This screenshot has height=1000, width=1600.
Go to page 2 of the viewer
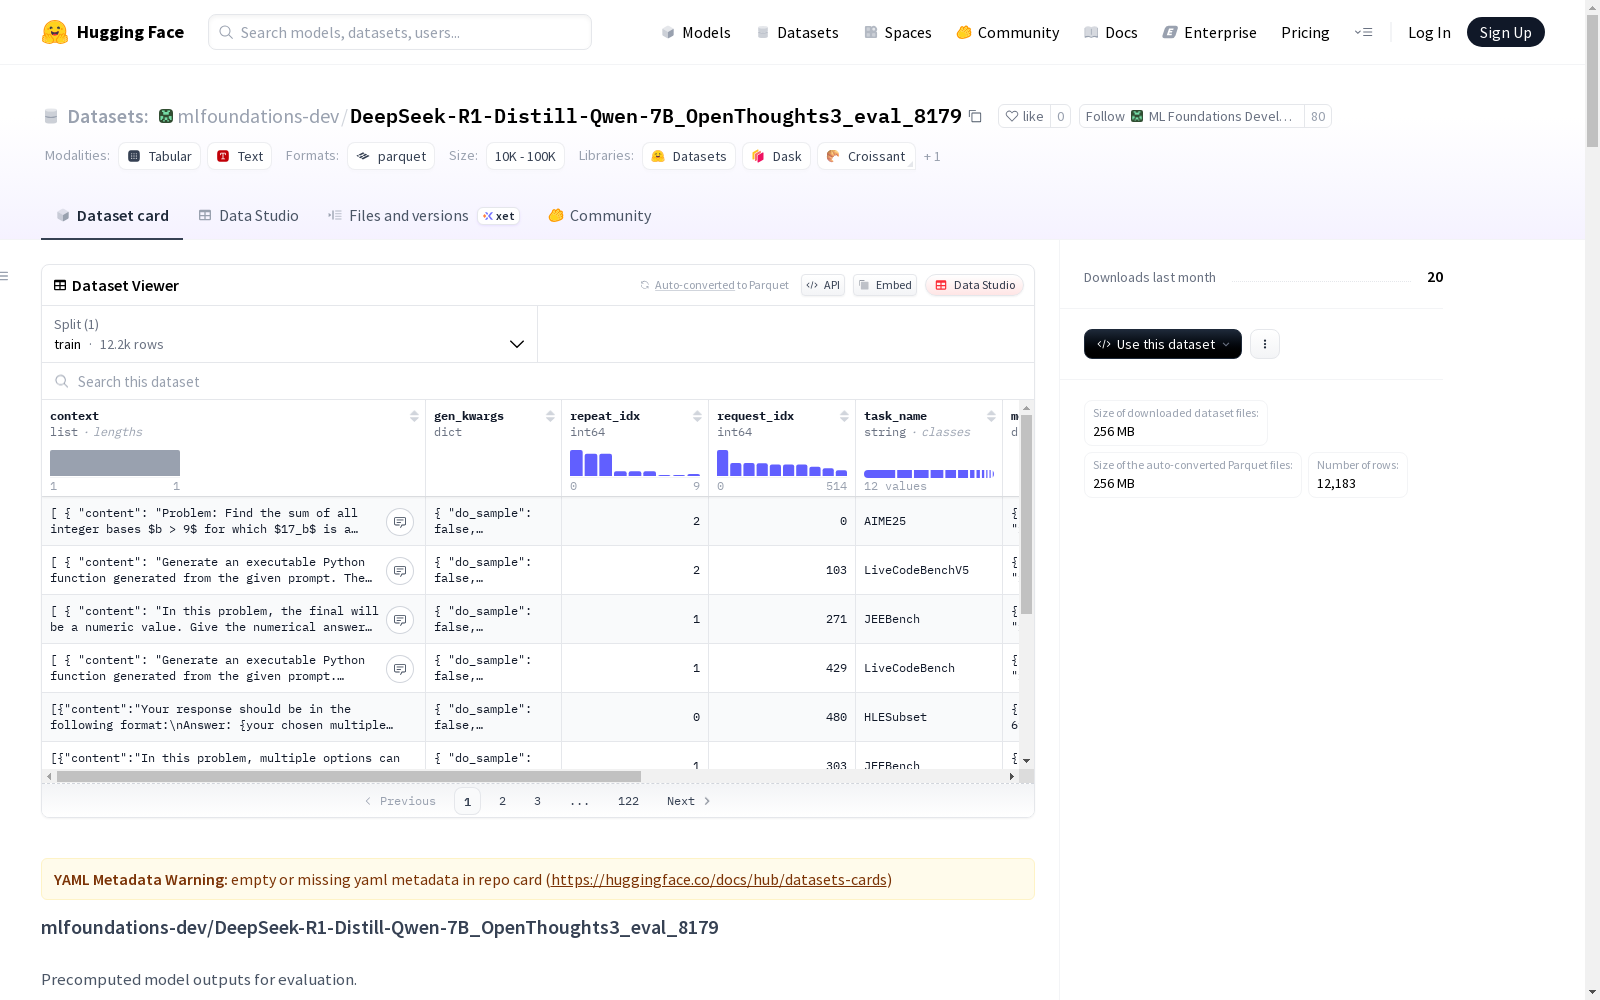(502, 801)
